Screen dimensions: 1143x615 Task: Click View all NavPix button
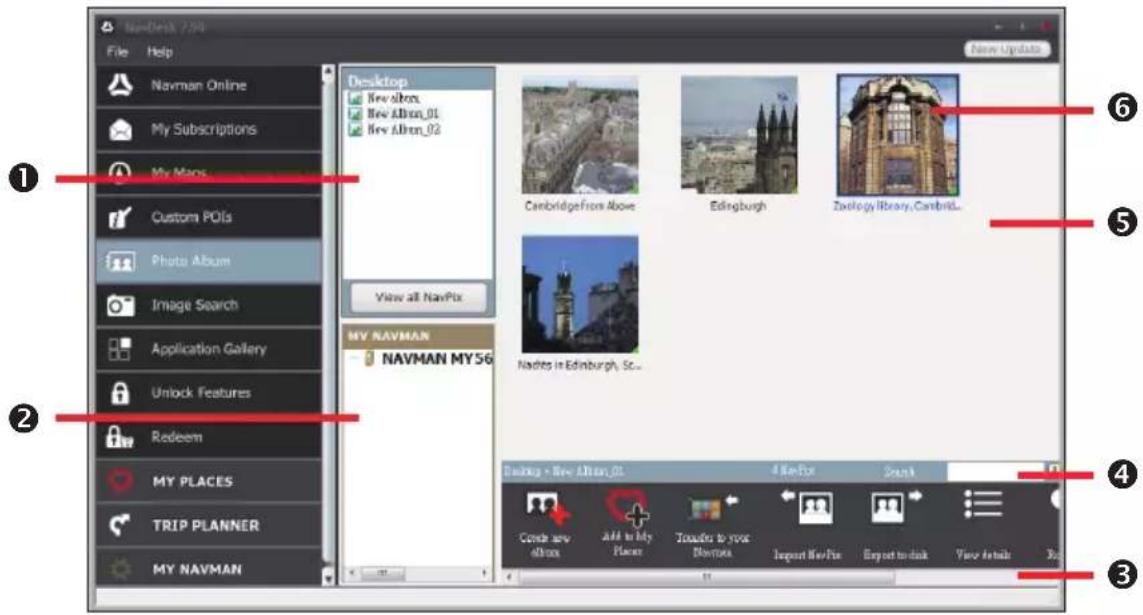coord(418,297)
